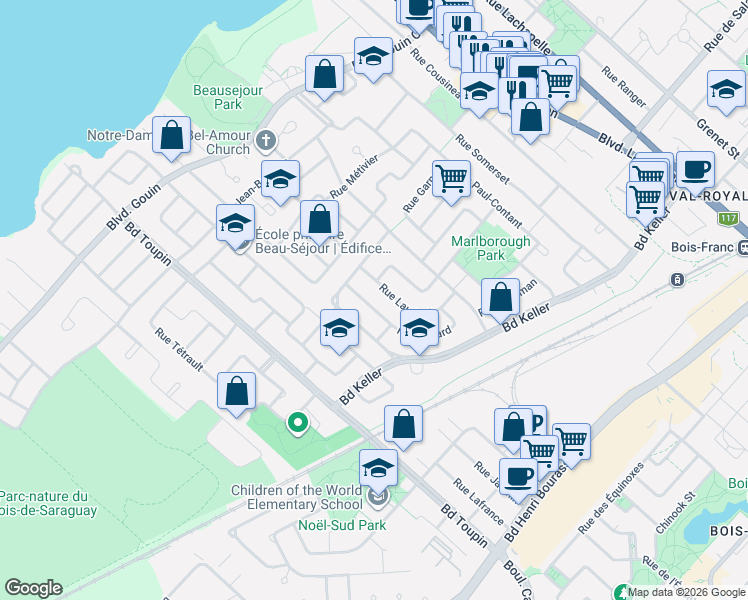This screenshot has height=600, width=748.
Task: Select the Blvd. Gouin street label
Action: [133, 207]
